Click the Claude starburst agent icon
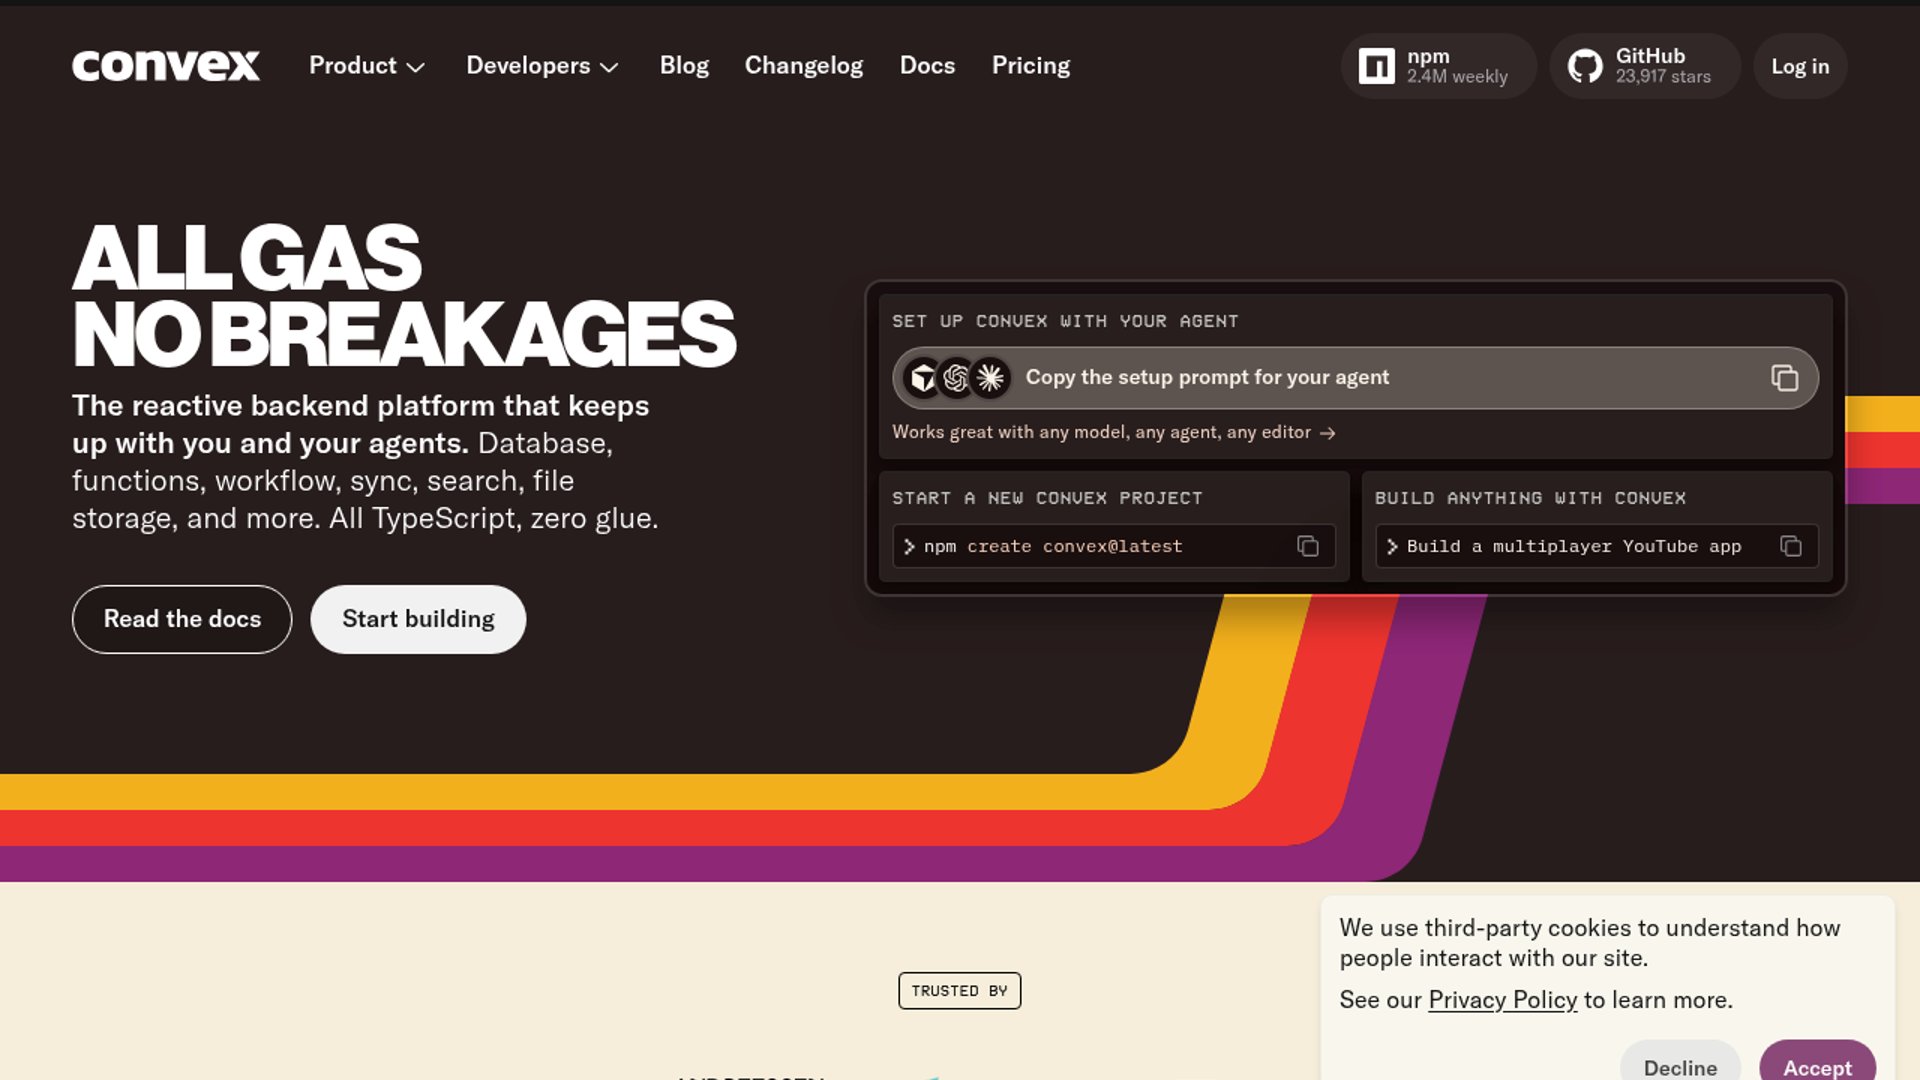 point(990,378)
